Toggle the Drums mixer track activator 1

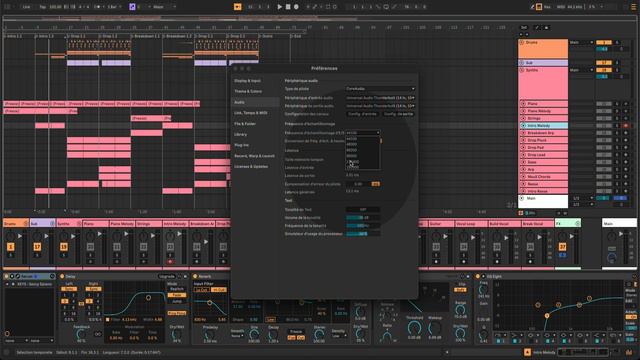11,247
